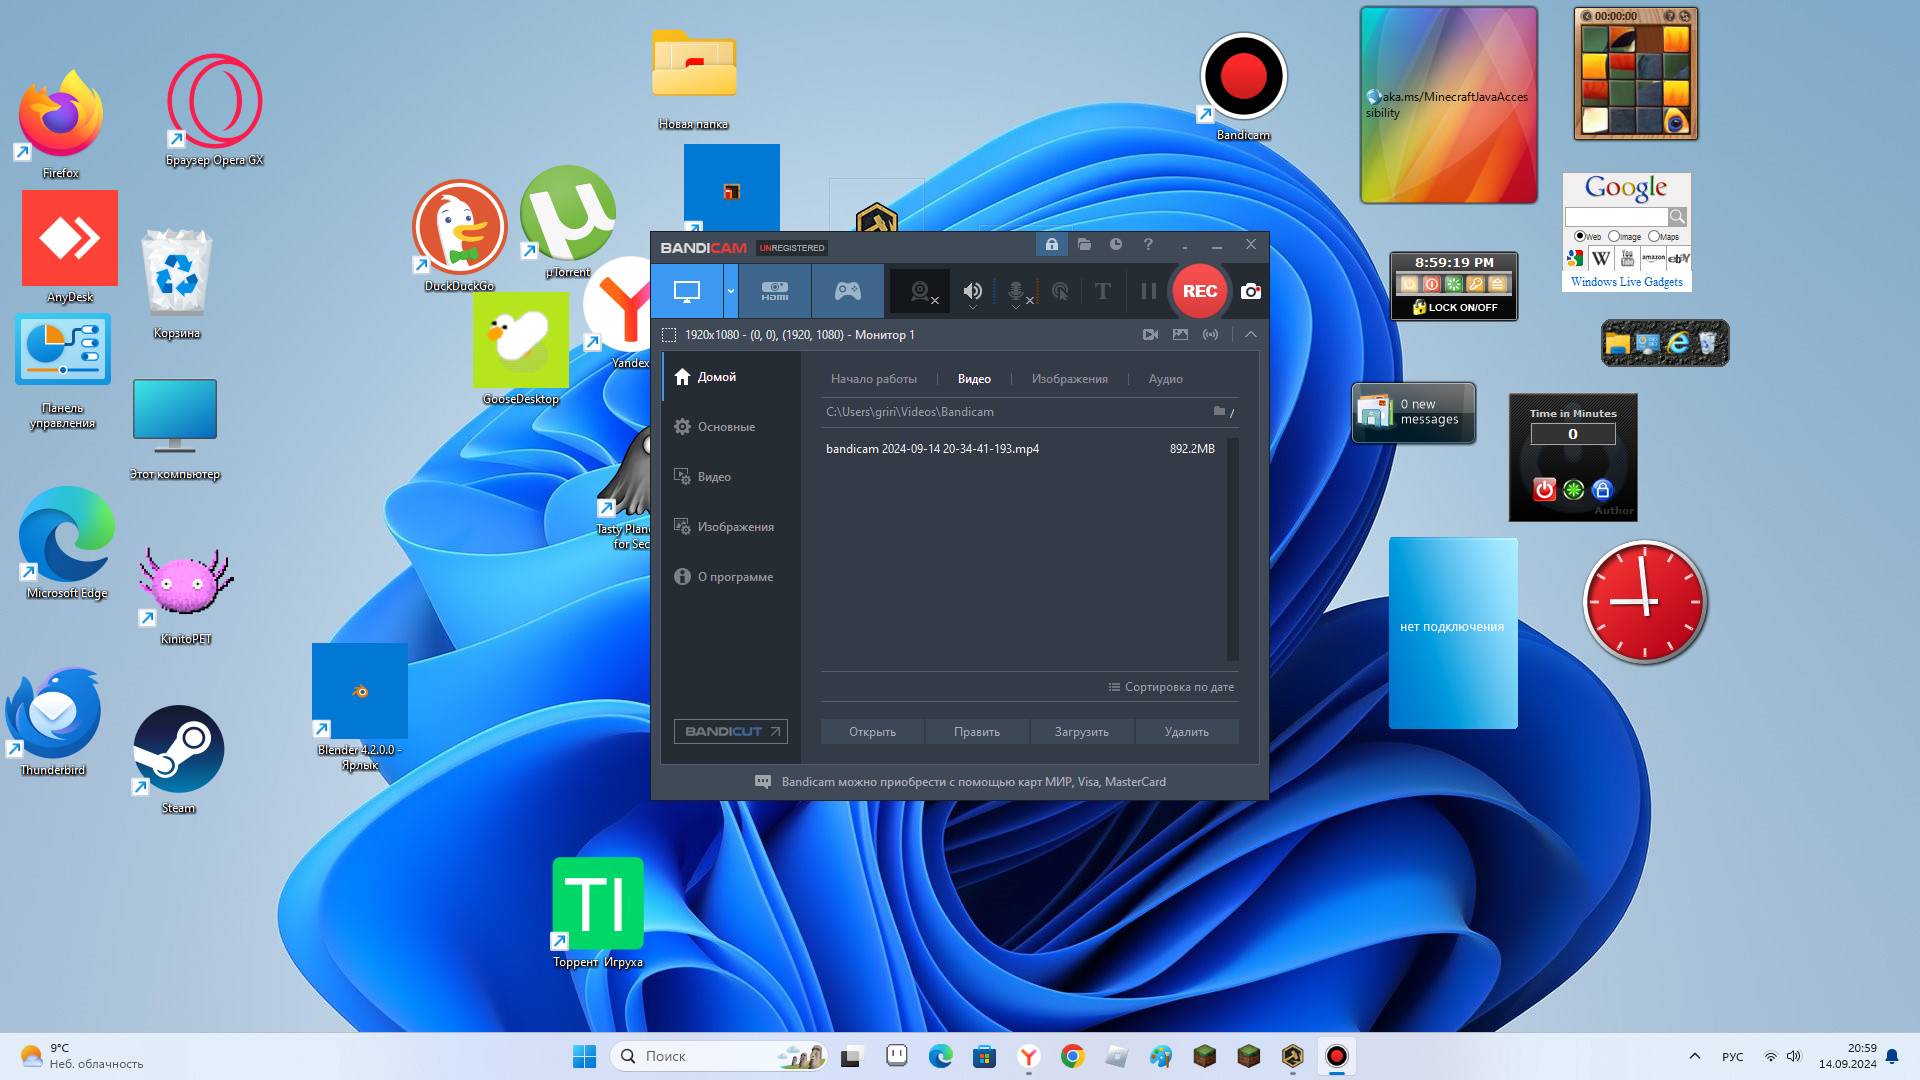Viewport: 1920px width, 1080px height.
Task: Click the Удалить button
Action: click(1186, 732)
